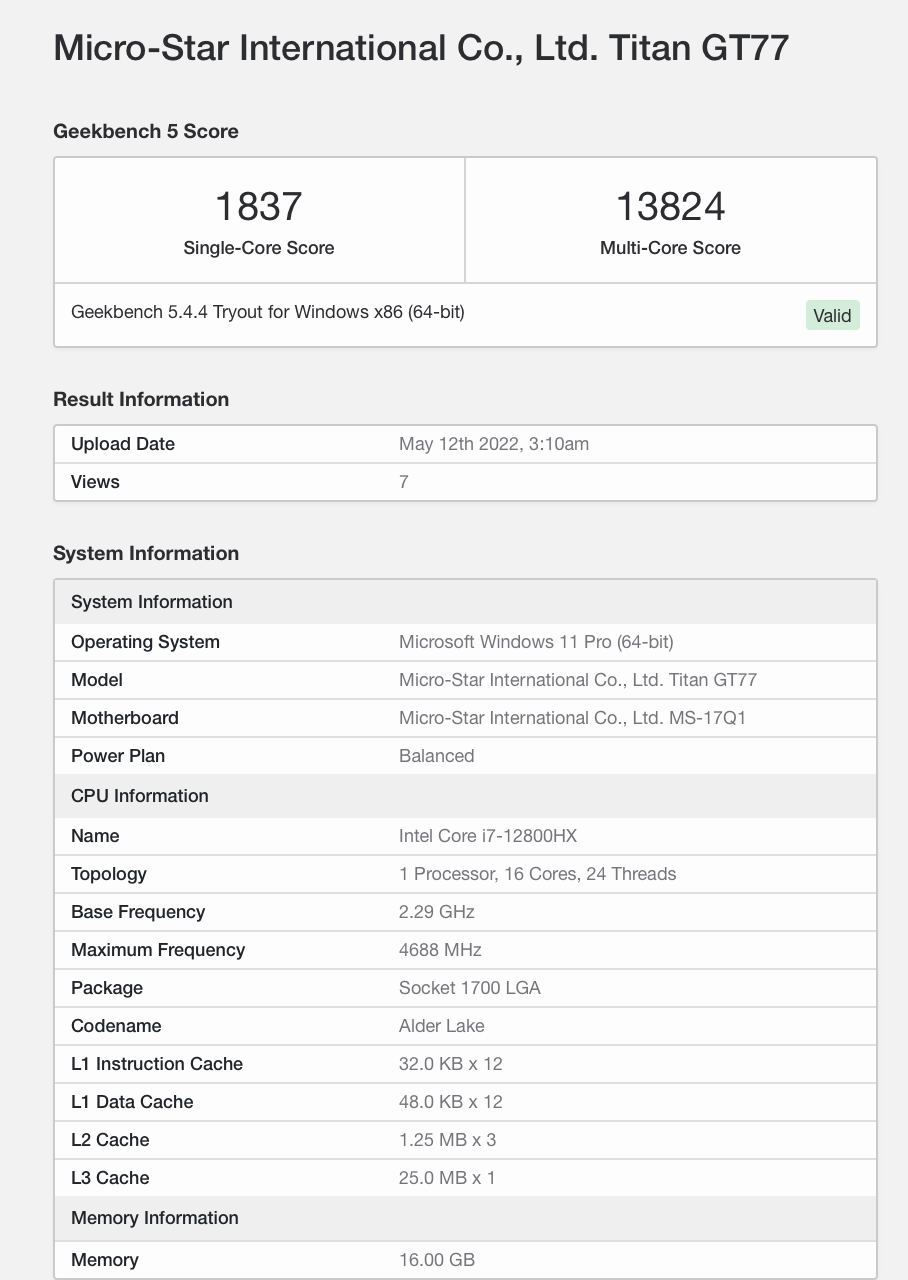Click the green Valid badge

pyautogui.click(x=832, y=316)
